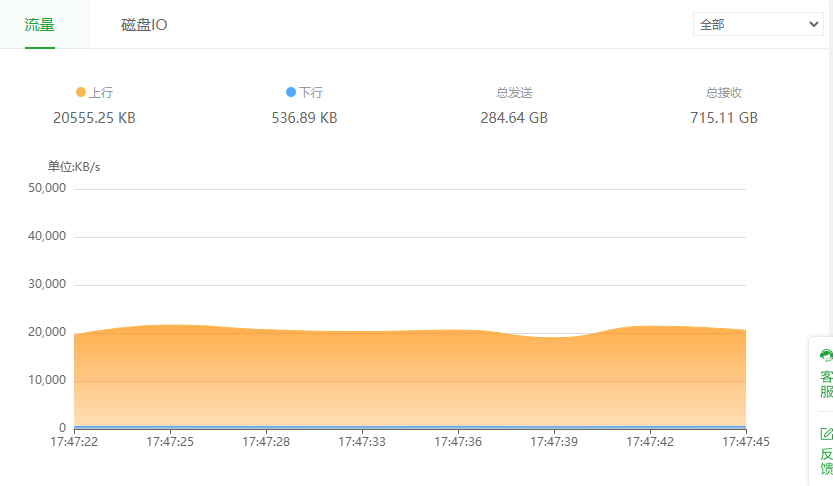Toggle the orange 上行 legend dot
833x486 pixels.
(x=81, y=92)
